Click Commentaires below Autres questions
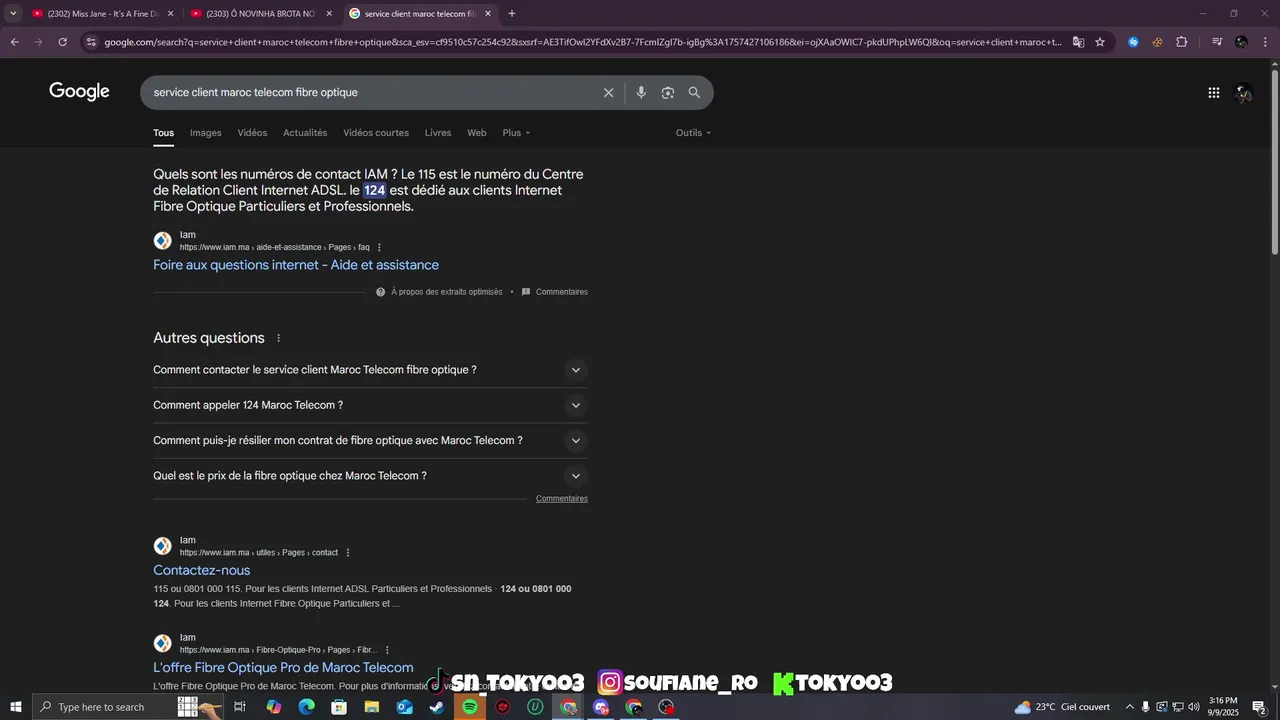 pos(562,498)
